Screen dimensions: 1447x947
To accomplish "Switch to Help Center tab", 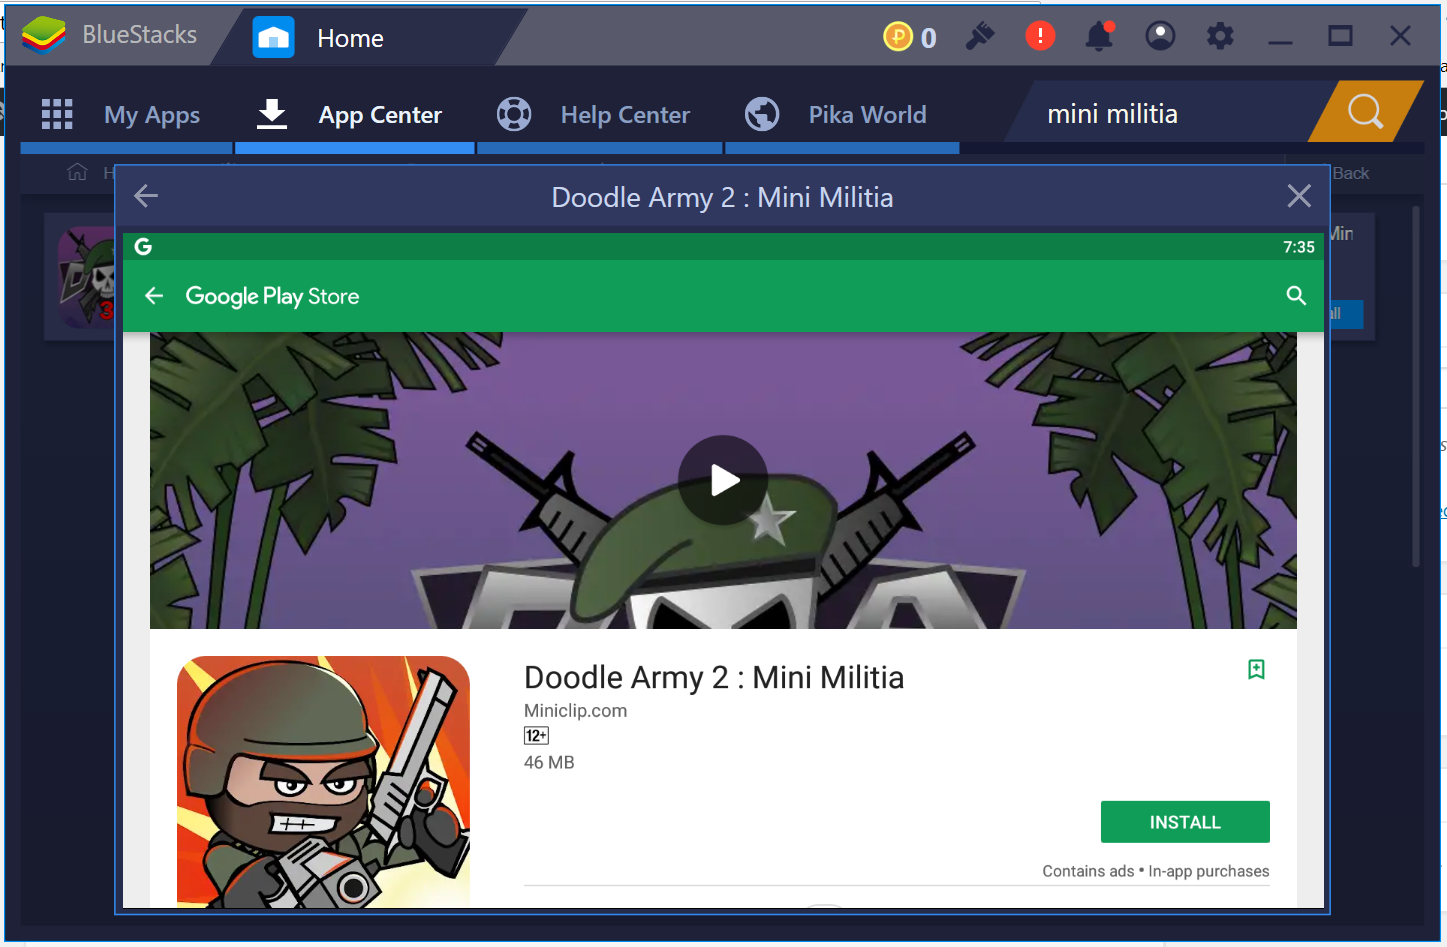I will click(625, 115).
